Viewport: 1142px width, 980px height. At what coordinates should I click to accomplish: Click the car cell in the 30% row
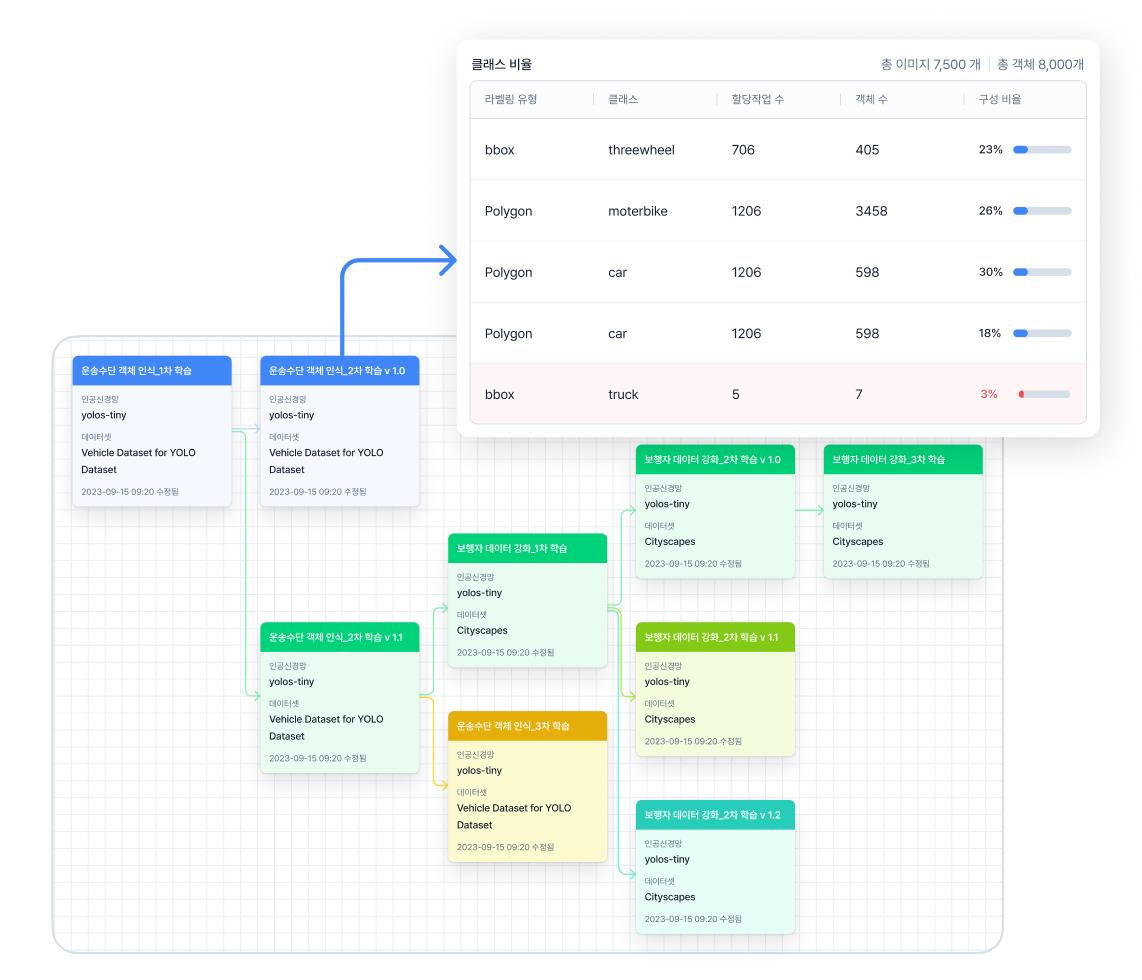pyautogui.click(x=617, y=272)
